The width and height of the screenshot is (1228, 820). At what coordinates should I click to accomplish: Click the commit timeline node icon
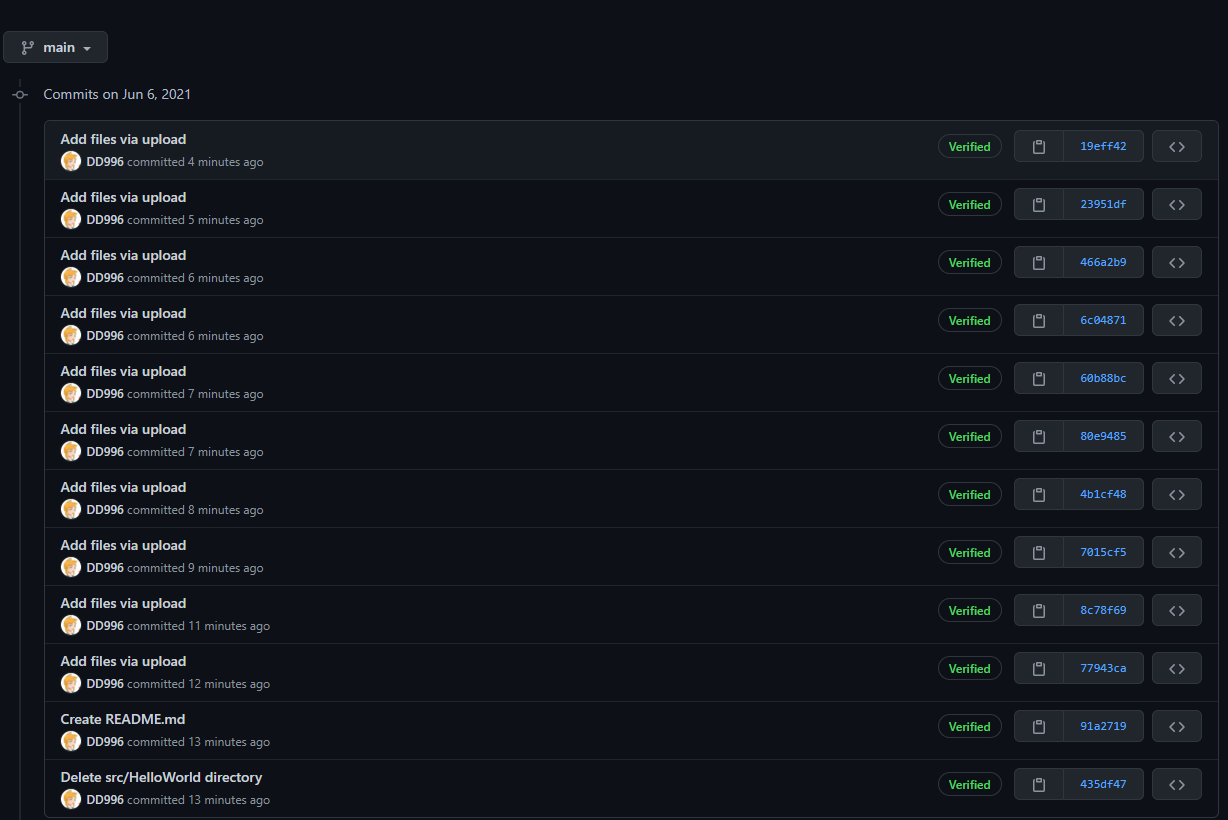coord(20,94)
